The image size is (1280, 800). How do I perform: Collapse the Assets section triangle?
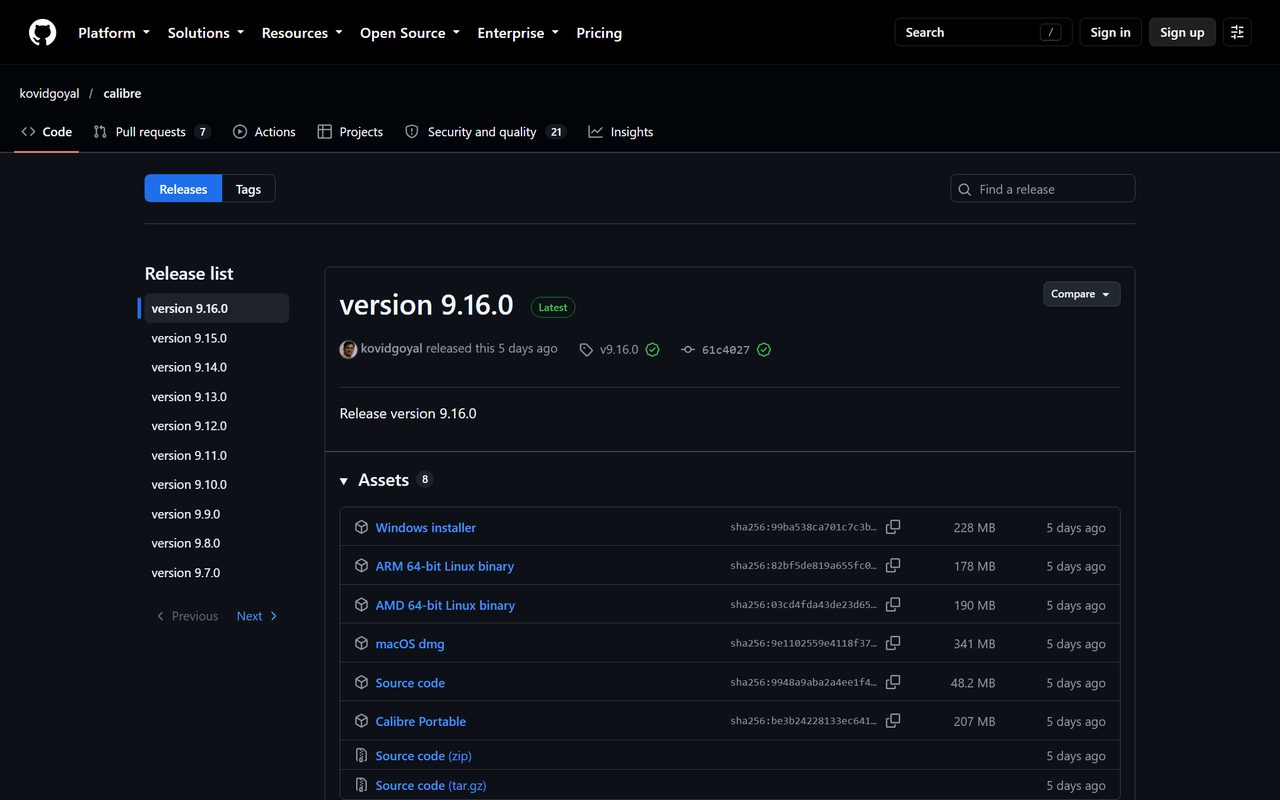(344, 481)
